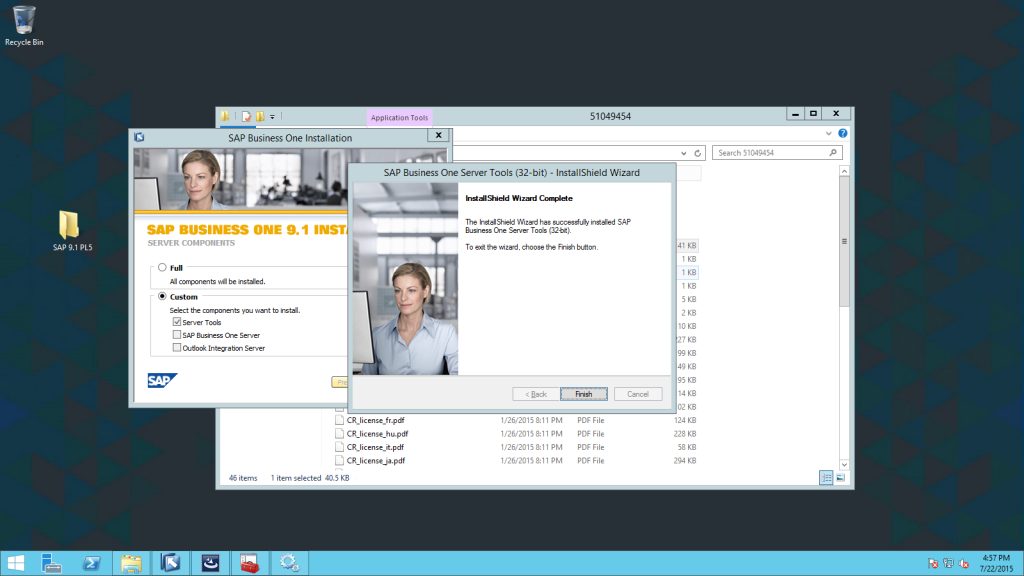The width and height of the screenshot is (1024, 576).
Task: Click the muted volume tray icon
Action: tap(964, 564)
